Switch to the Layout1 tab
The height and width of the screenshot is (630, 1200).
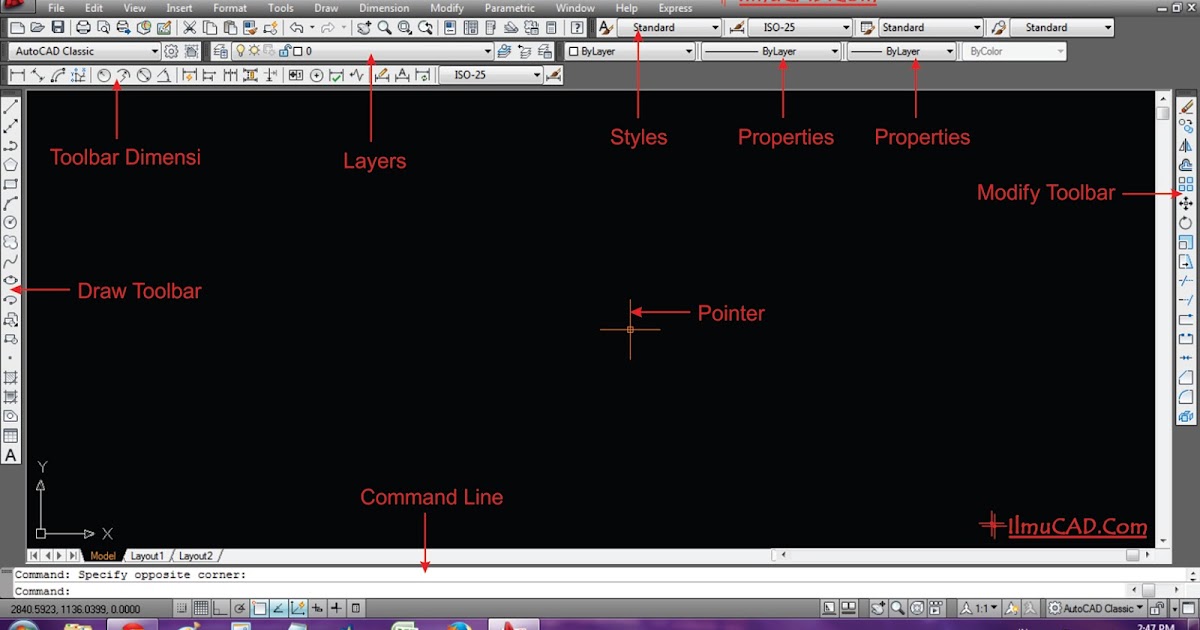148,555
